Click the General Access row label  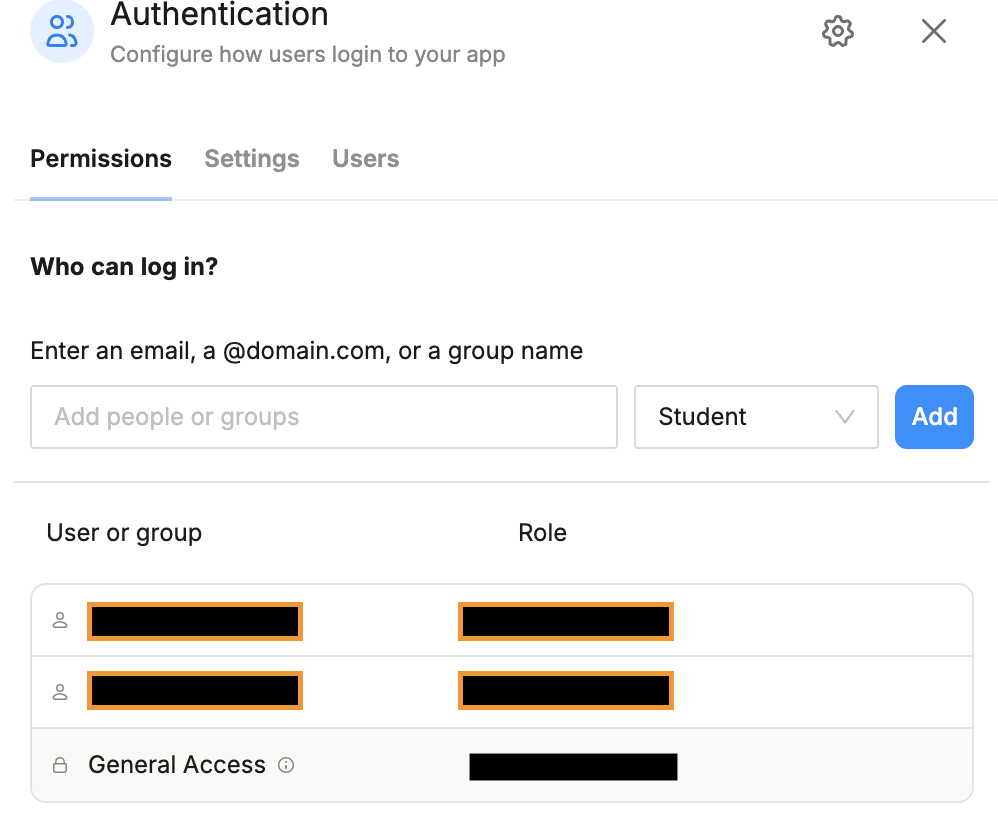click(177, 766)
